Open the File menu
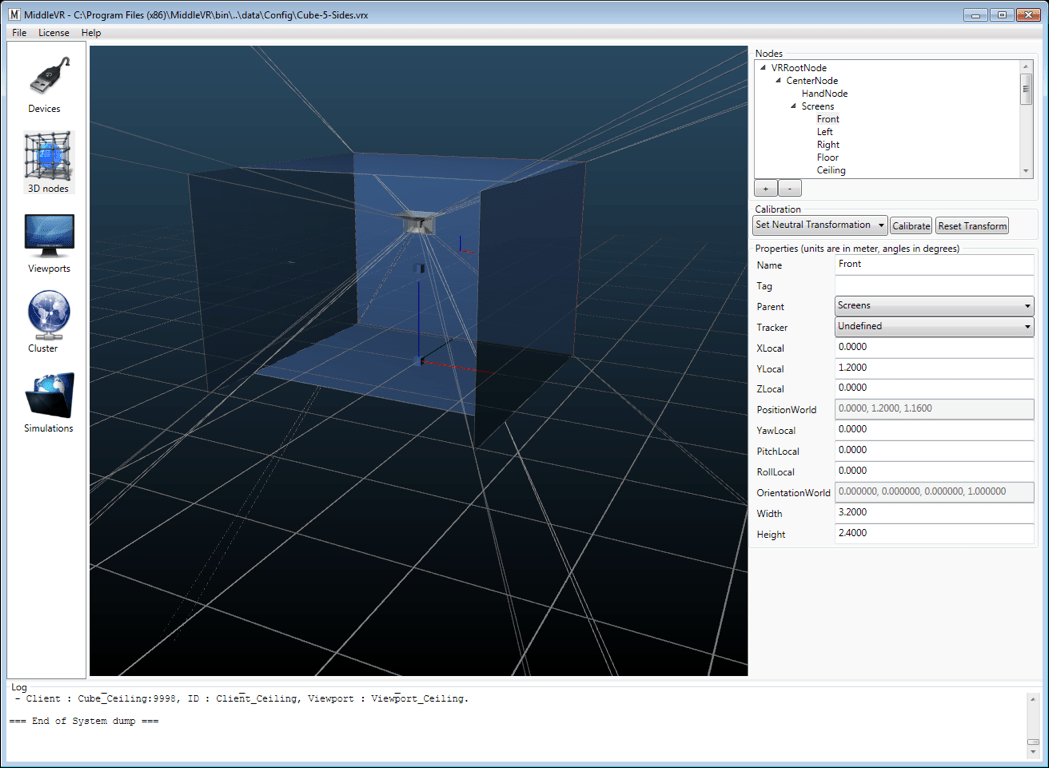This screenshot has height=768, width=1049. [x=19, y=33]
